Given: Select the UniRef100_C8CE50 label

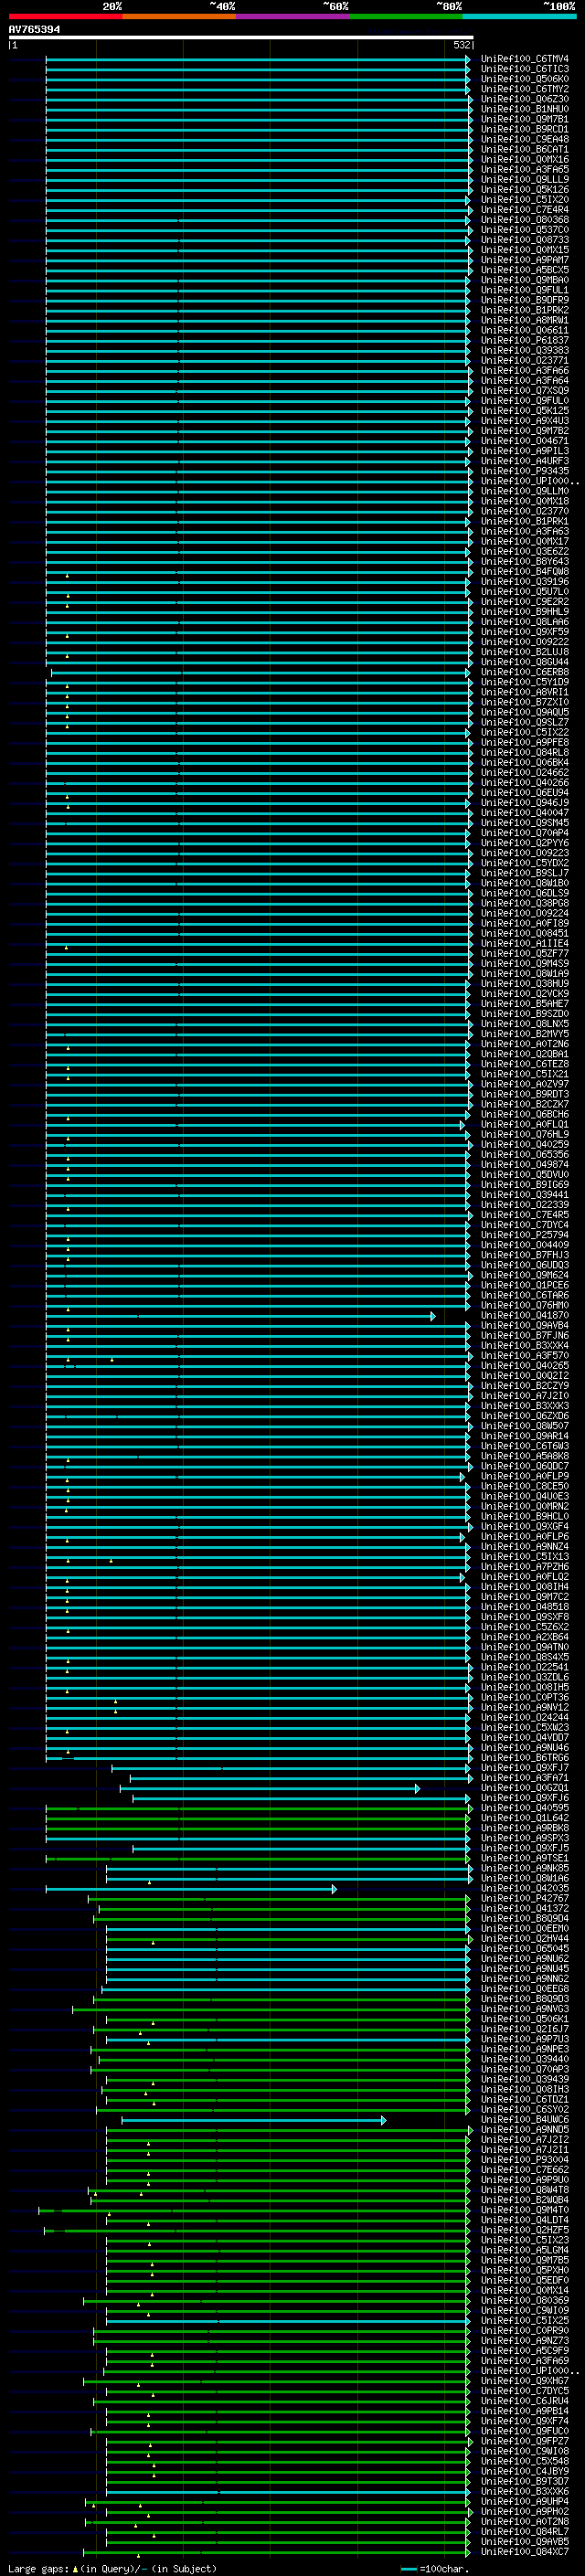Looking at the screenshot, I should (525, 1486).
